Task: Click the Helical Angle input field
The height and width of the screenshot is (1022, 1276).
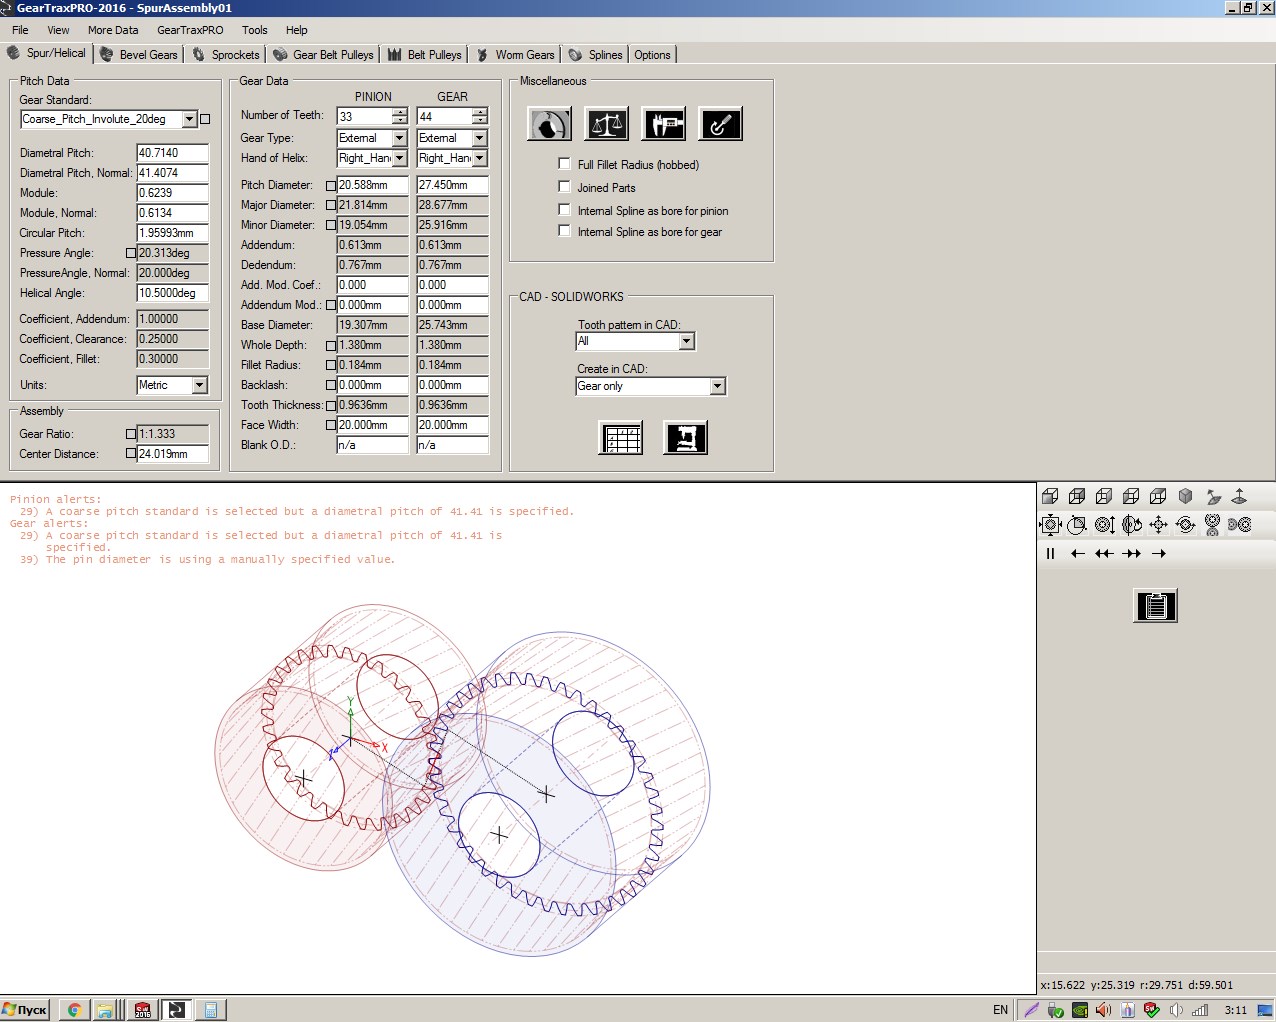Action: click(x=173, y=293)
